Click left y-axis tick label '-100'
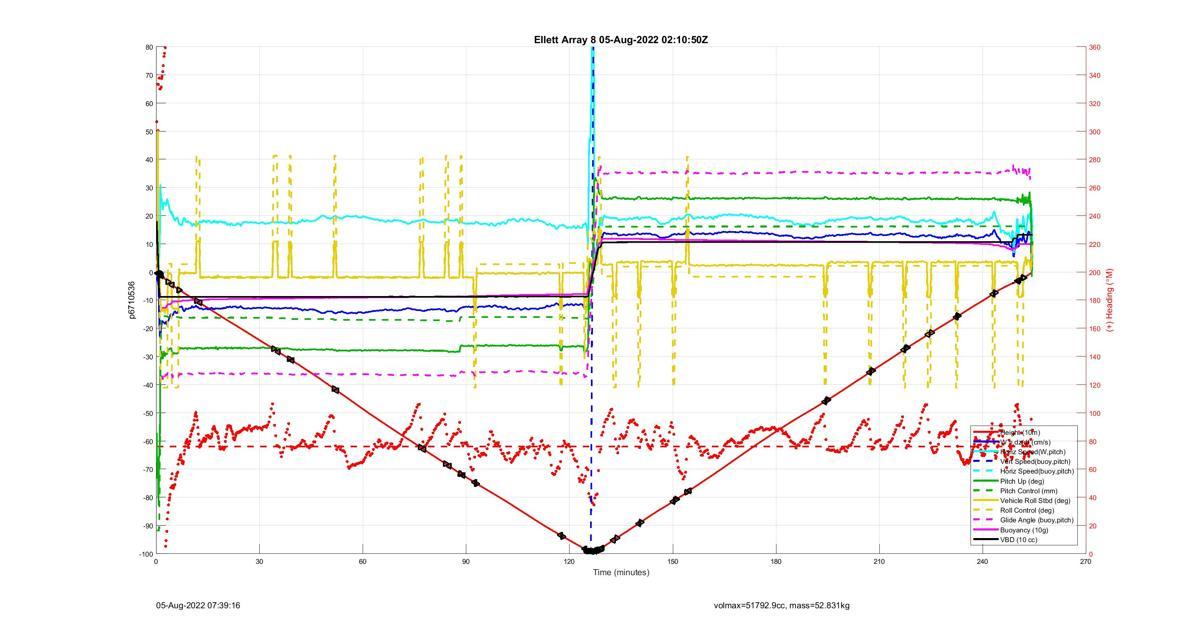The width and height of the screenshot is (1200, 622). point(145,554)
